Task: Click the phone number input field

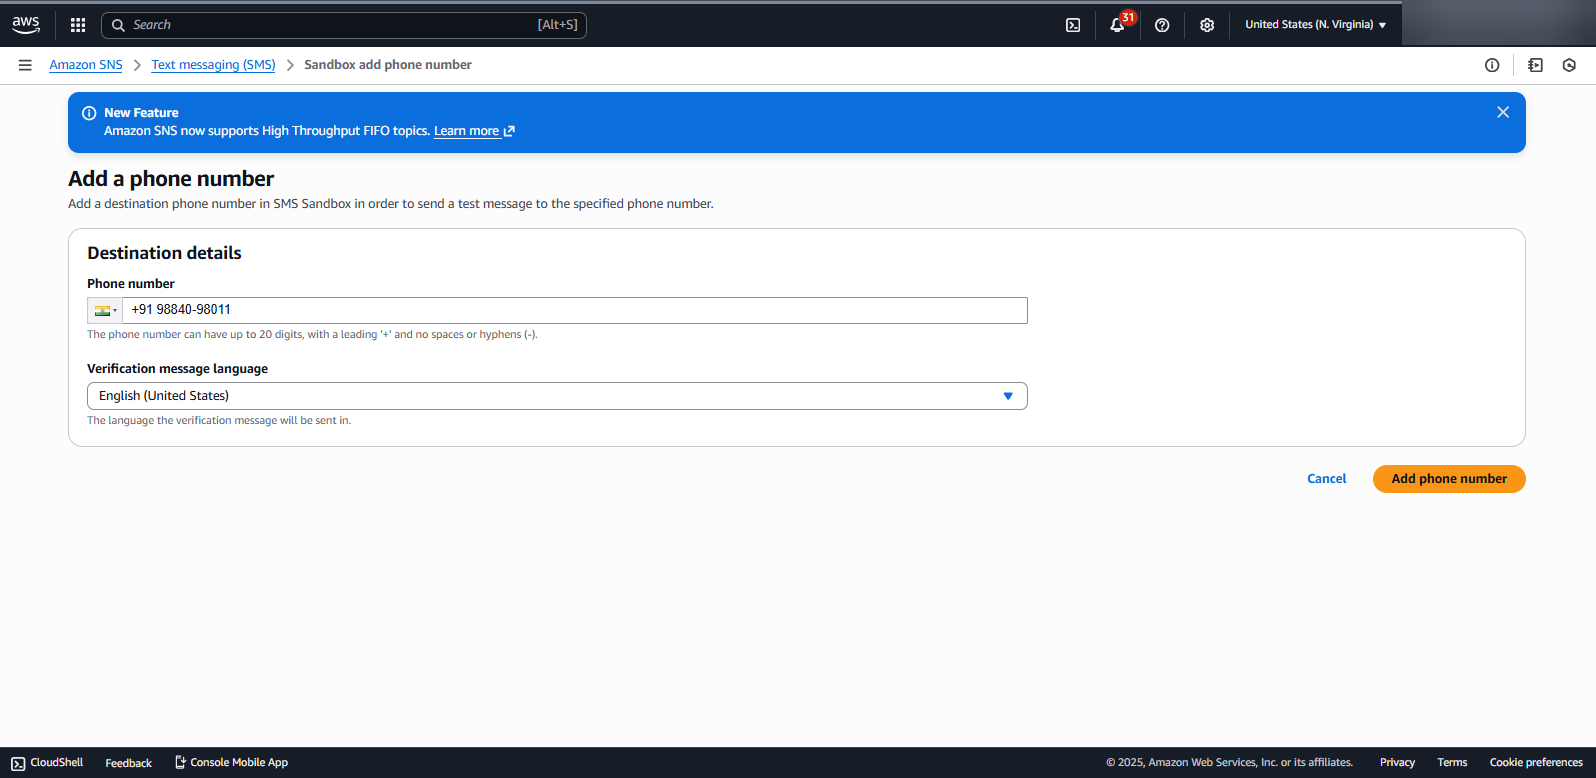Action: [x=575, y=310]
